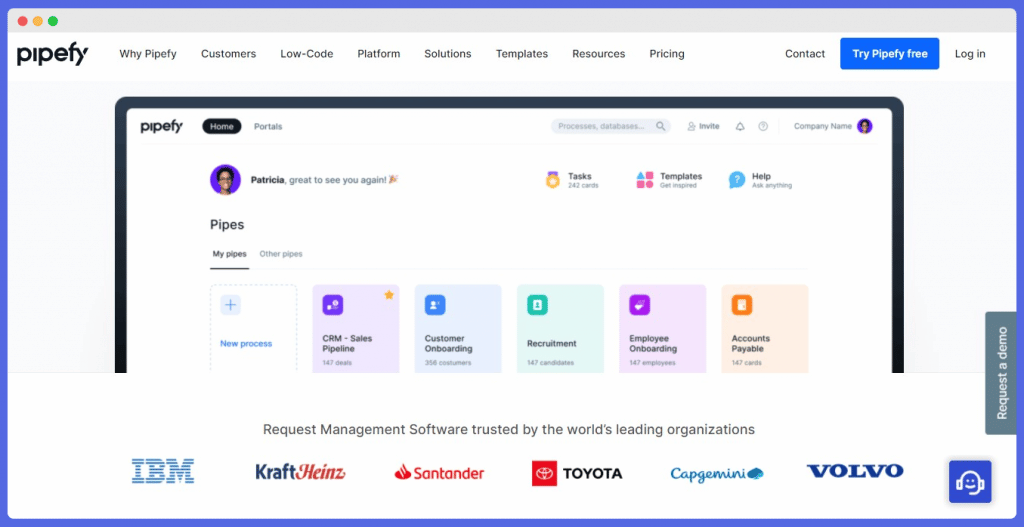Open the Platform menu item

[379, 54]
